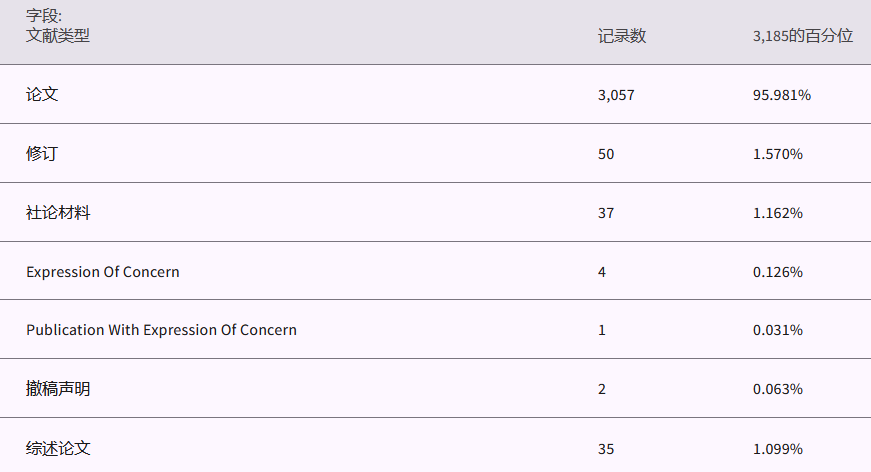Click the 1.099% percentage cell
The image size is (871, 472).
point(777,449)
